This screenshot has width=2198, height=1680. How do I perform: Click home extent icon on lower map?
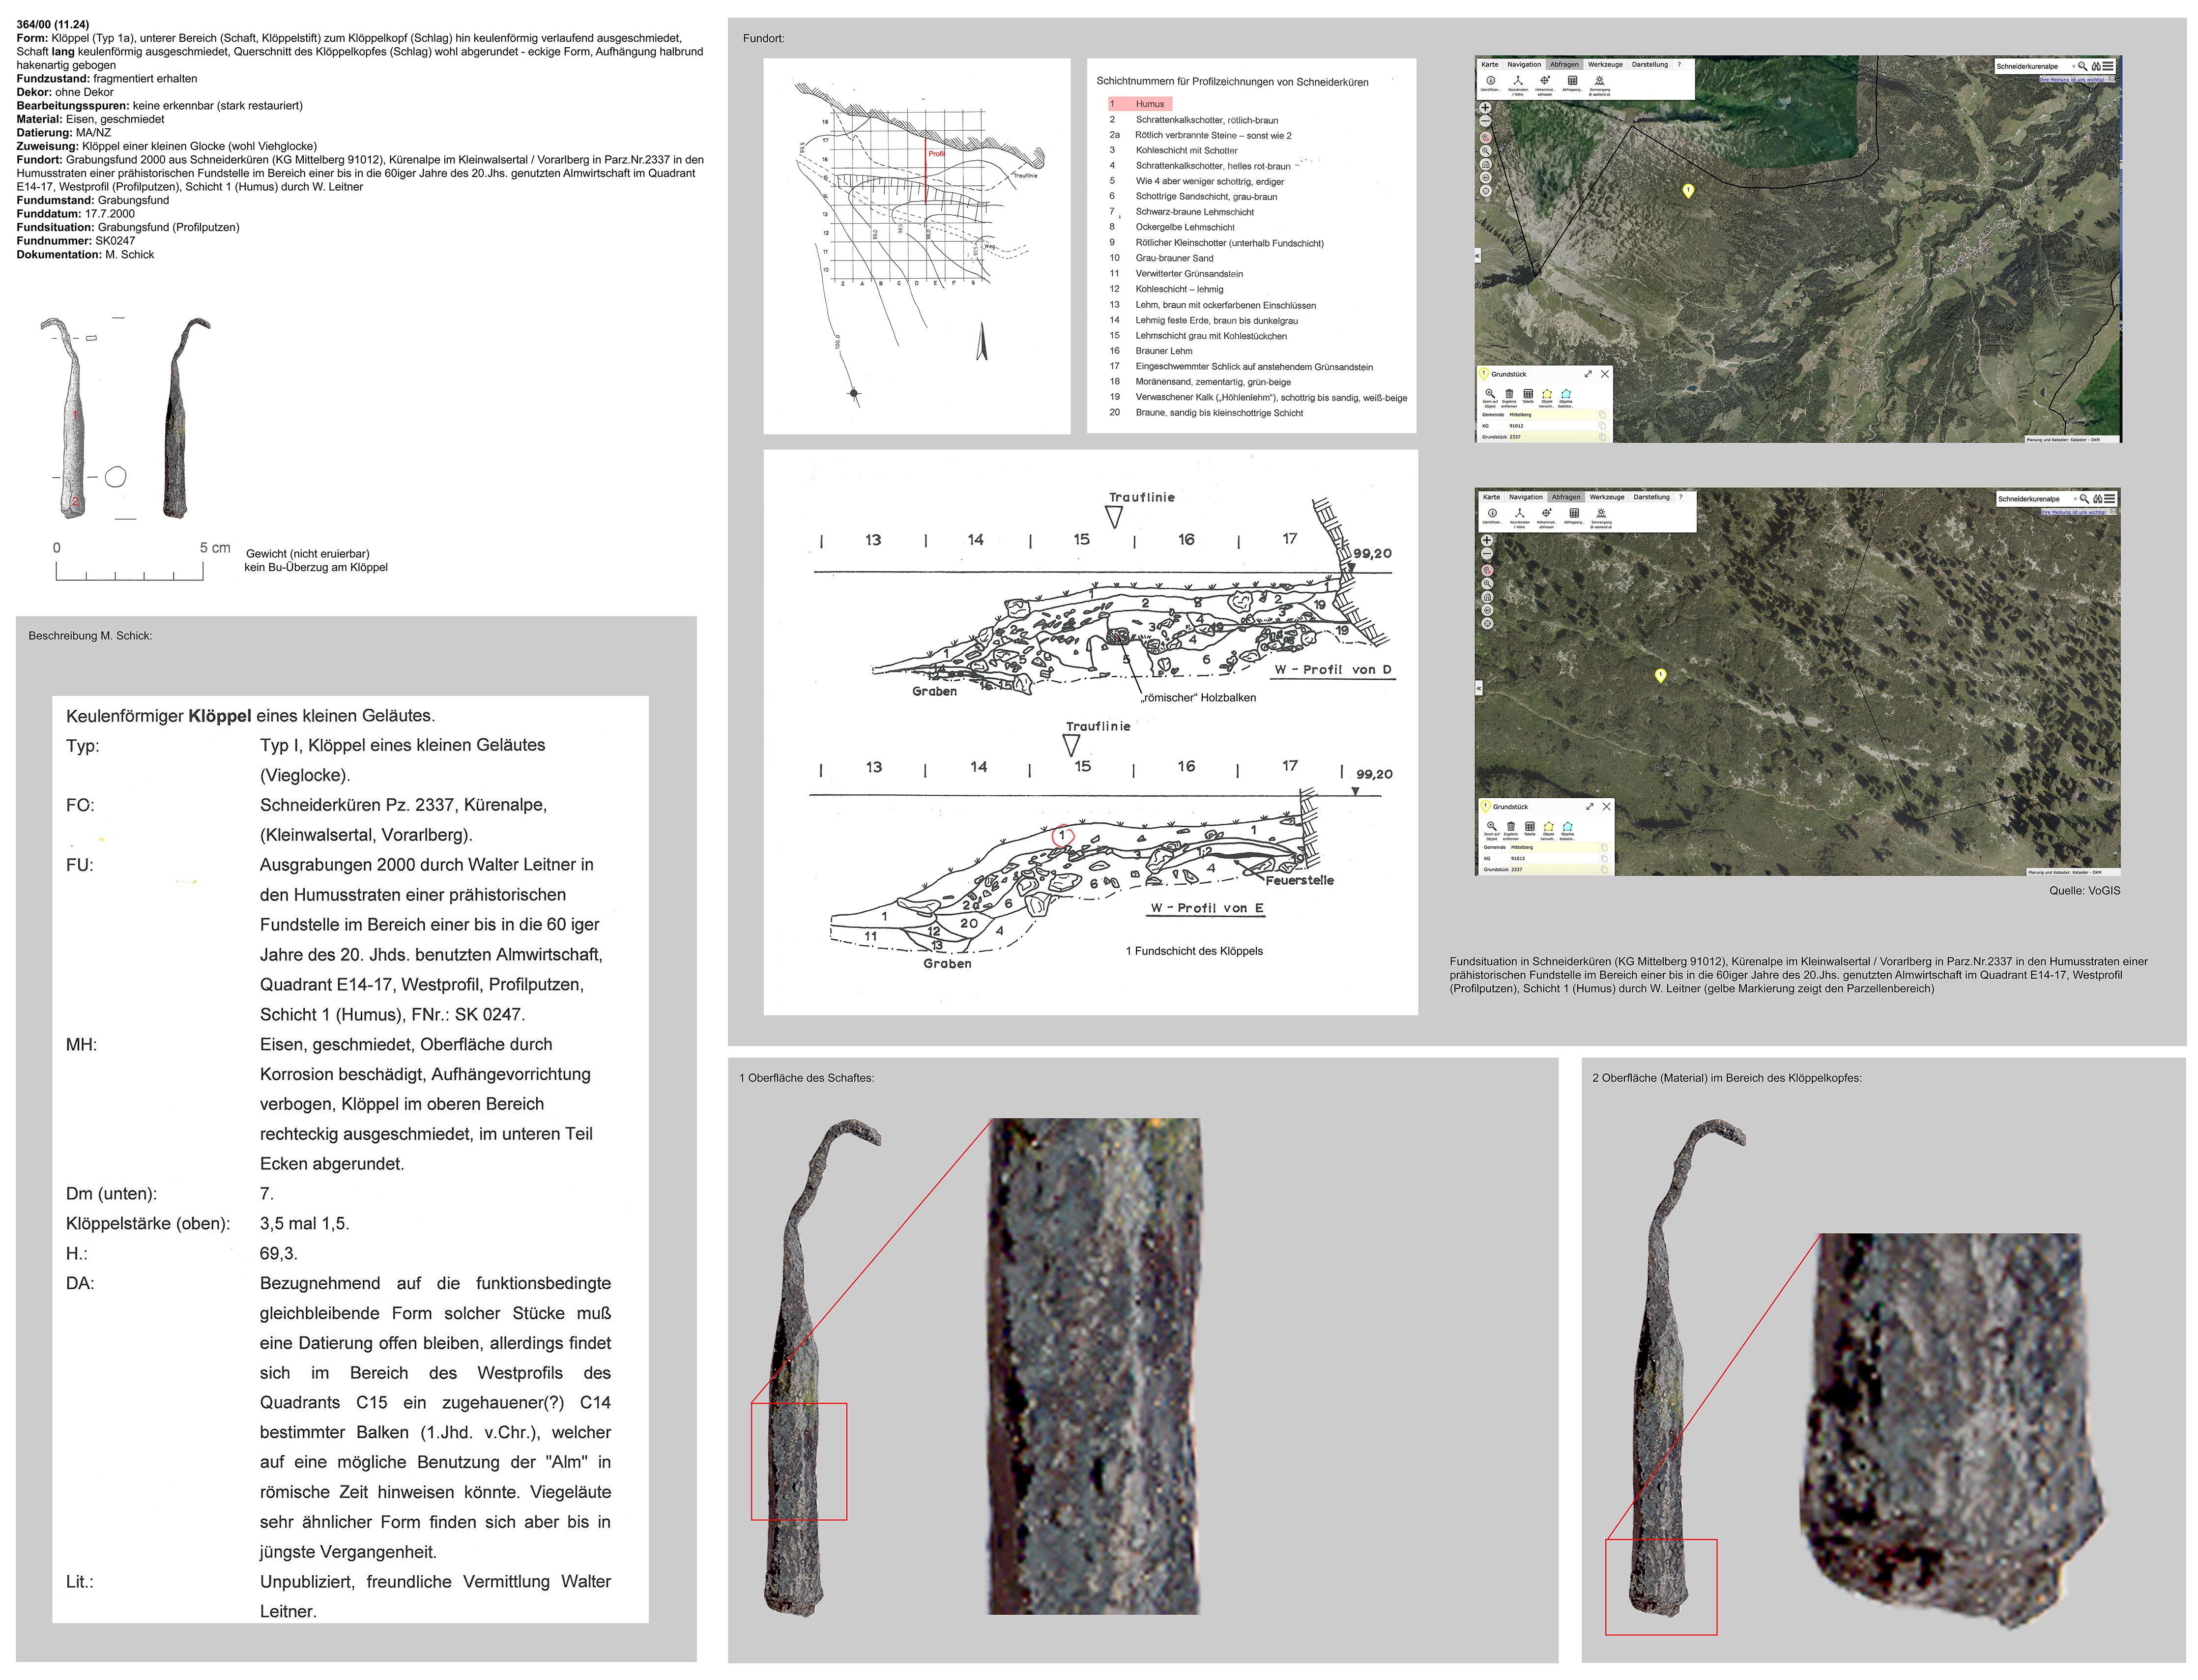coord(1487,597)
